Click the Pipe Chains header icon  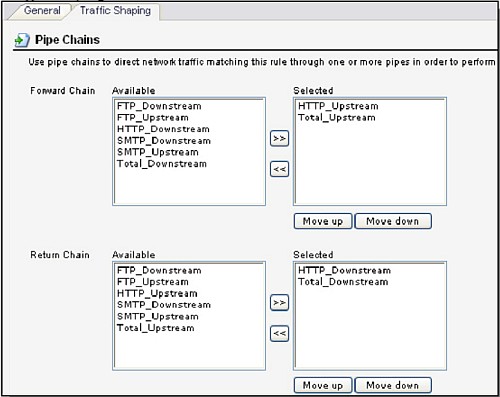click(x=22, y=40)
